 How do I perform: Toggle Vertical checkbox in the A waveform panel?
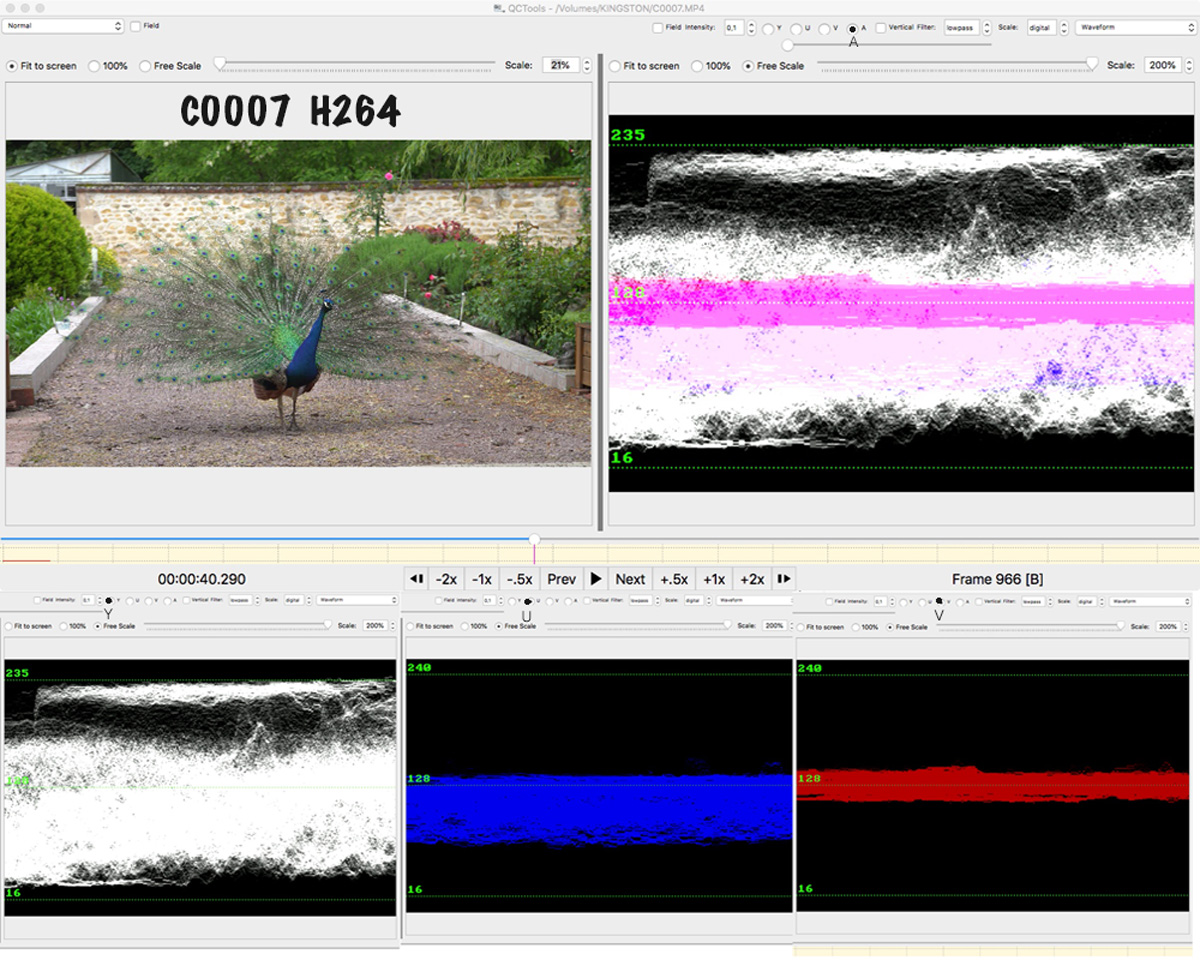coord(881,28)
